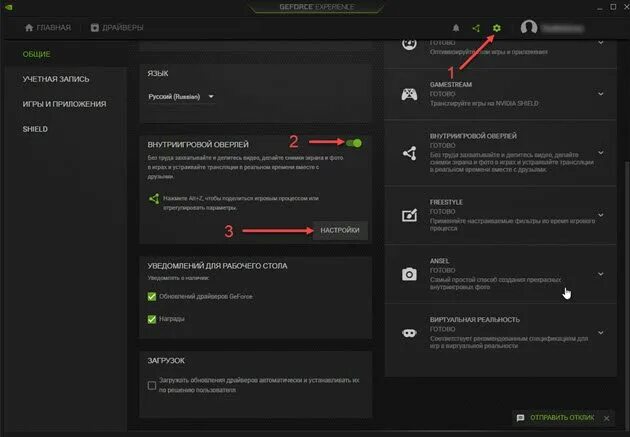Click ОТПРАВИТЬ ОТКЛИК feedback button
The image size is (630, 437).
(x=562, y=418)
